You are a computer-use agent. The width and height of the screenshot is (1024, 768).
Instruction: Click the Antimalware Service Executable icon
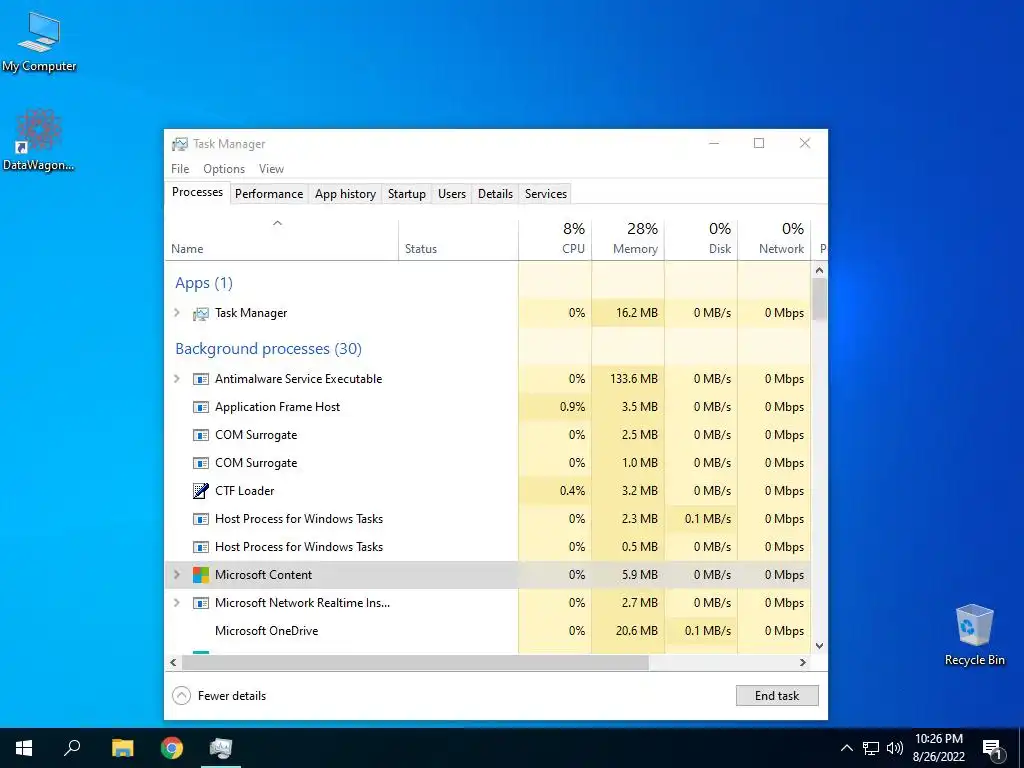(200, 379)
